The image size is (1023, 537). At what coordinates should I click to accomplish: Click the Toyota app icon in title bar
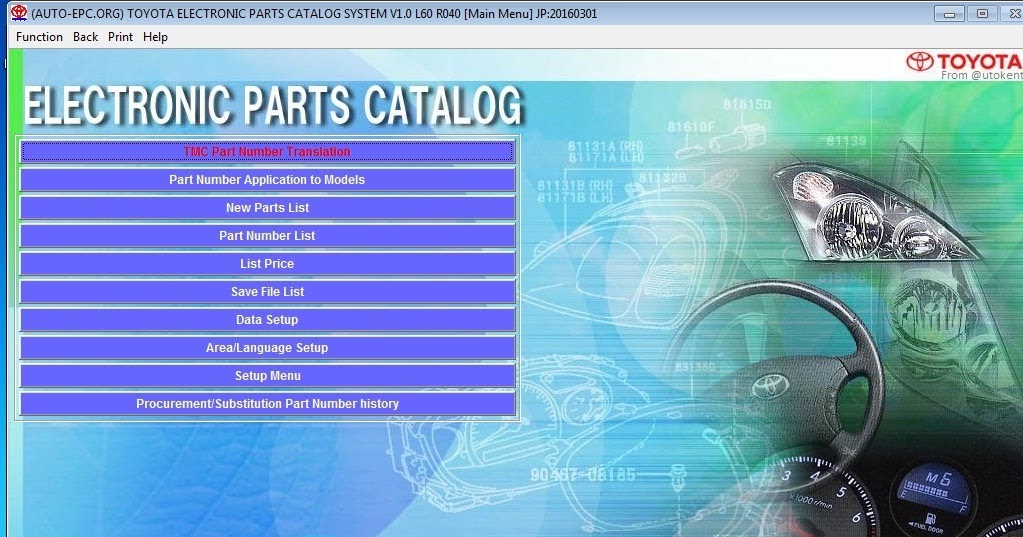point(19,13)
